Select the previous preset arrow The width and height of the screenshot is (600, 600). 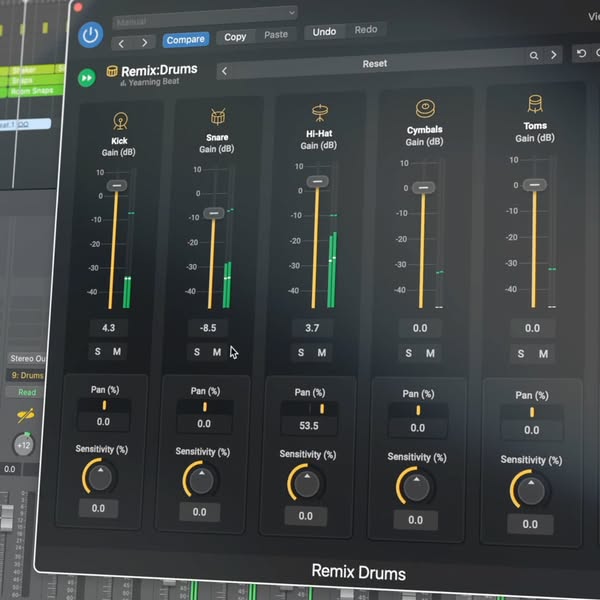point(121,44)
